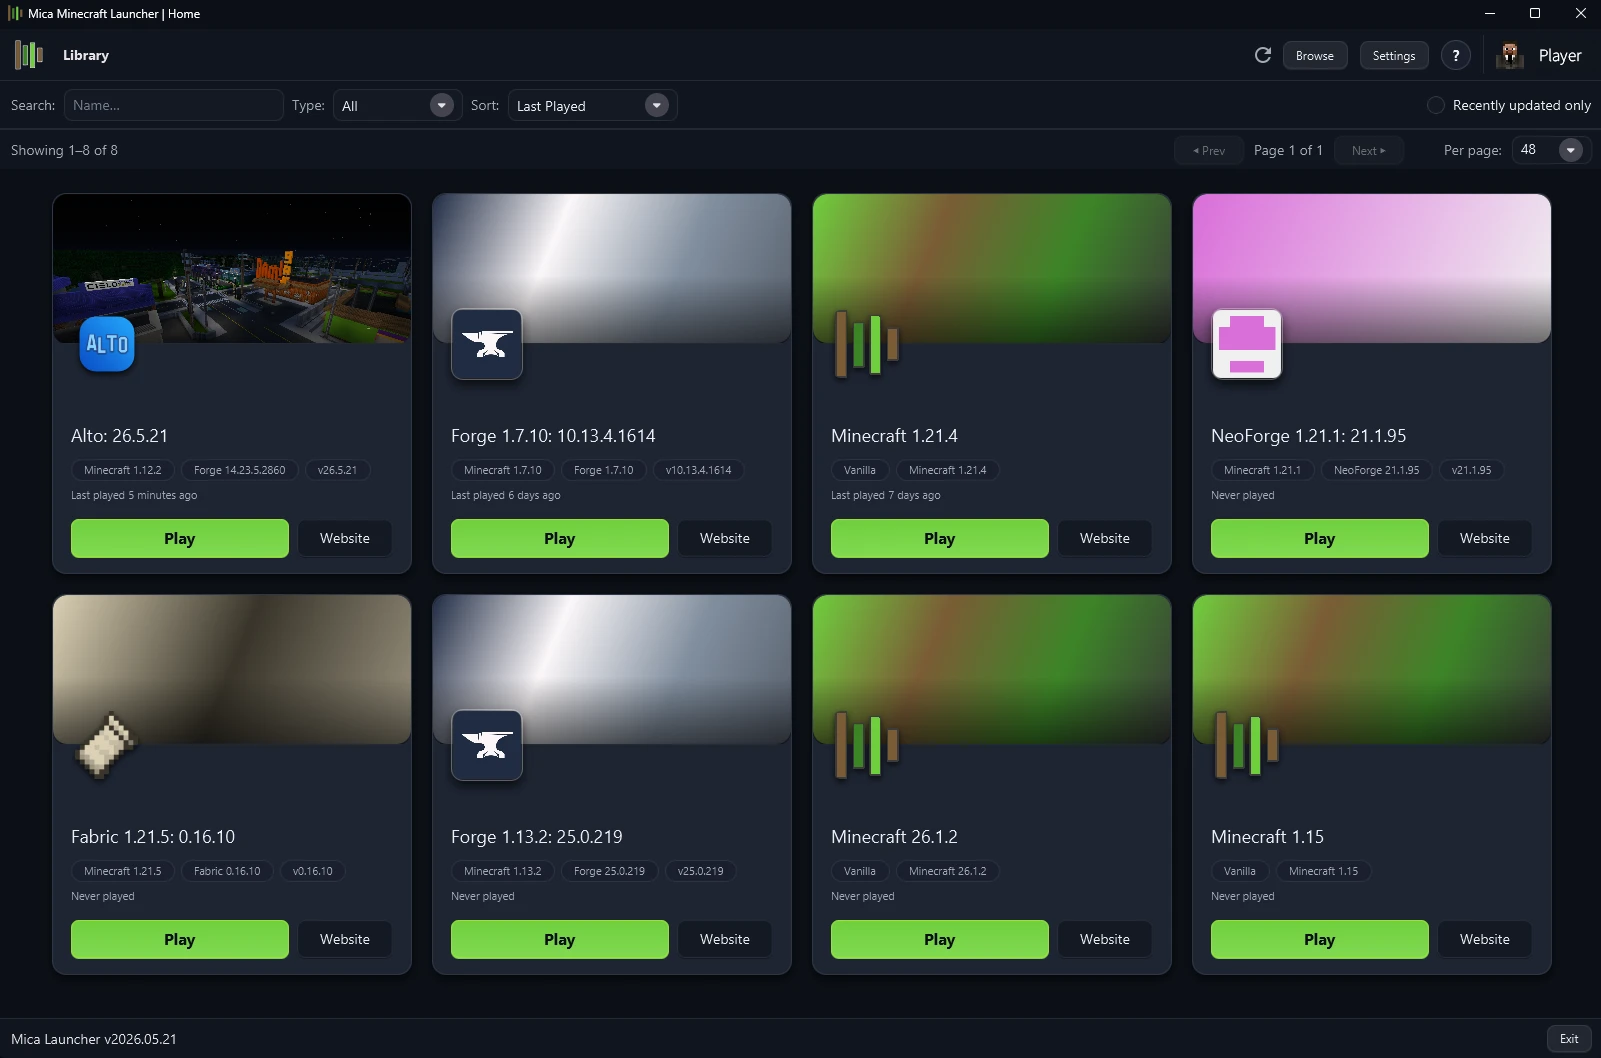
Task: Click Mica Launcher v2026.05.21 version text
Action: tap(94, 1039)
